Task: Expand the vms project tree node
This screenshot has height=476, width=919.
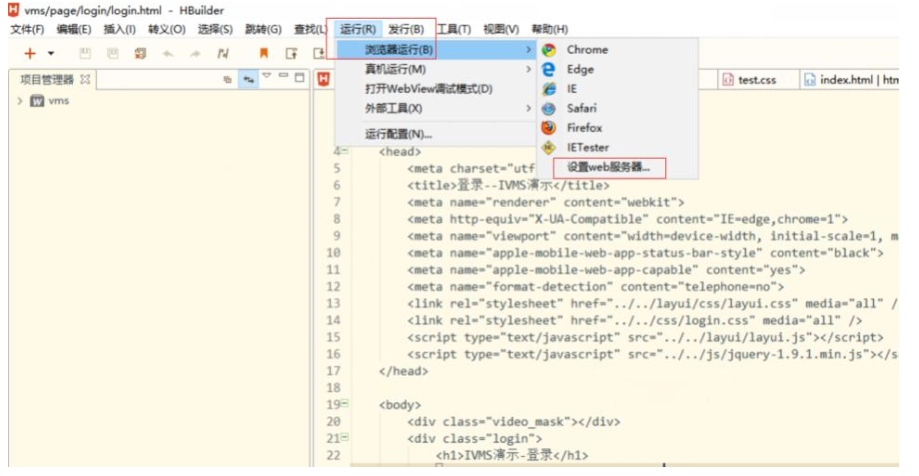Action: point(20,101)
